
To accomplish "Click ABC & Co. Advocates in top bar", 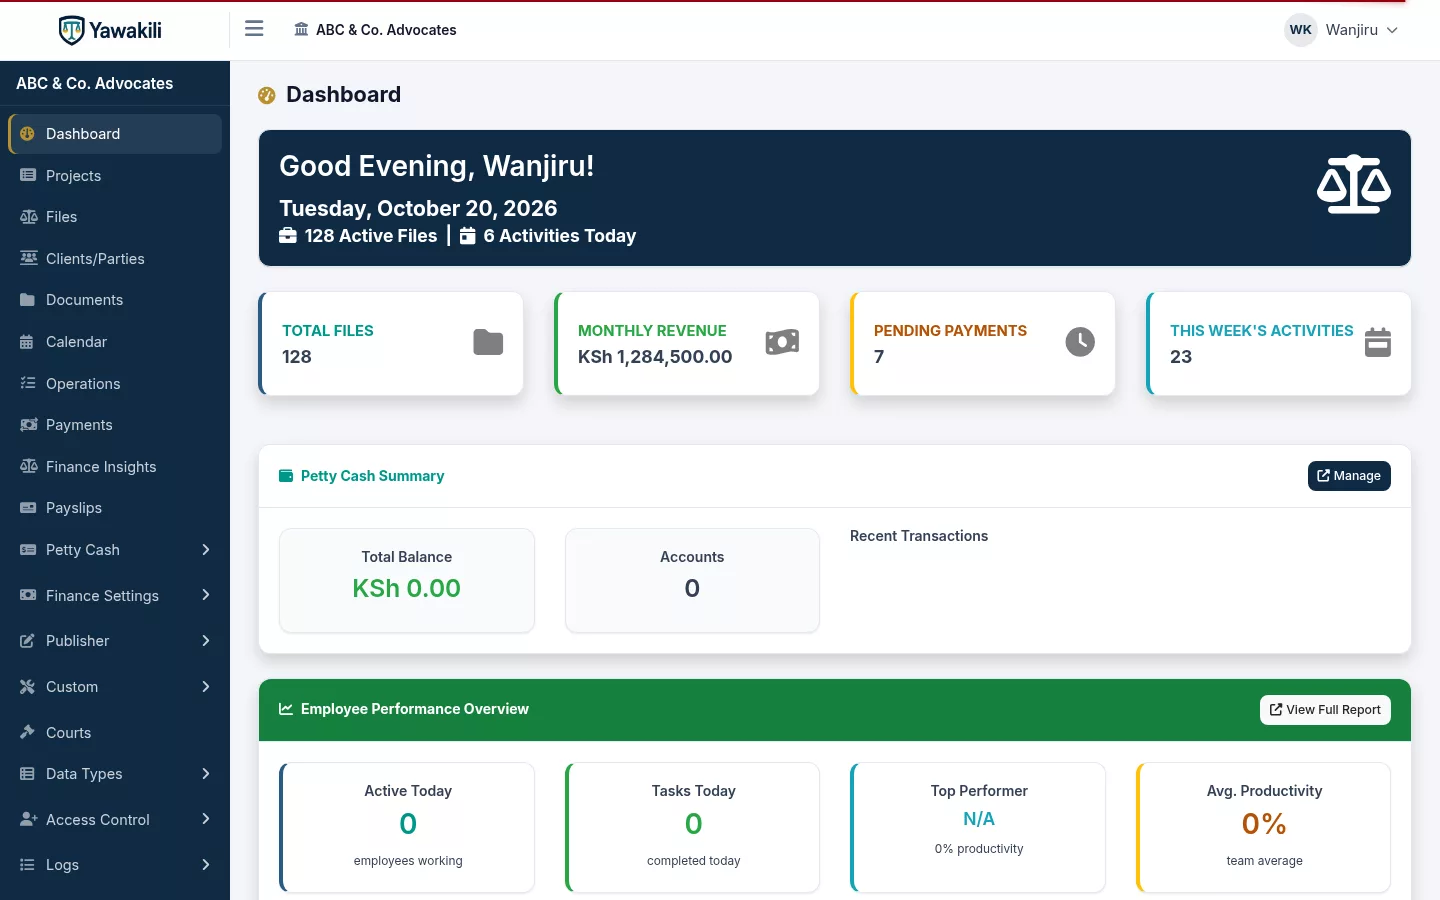I will (386, 30).
